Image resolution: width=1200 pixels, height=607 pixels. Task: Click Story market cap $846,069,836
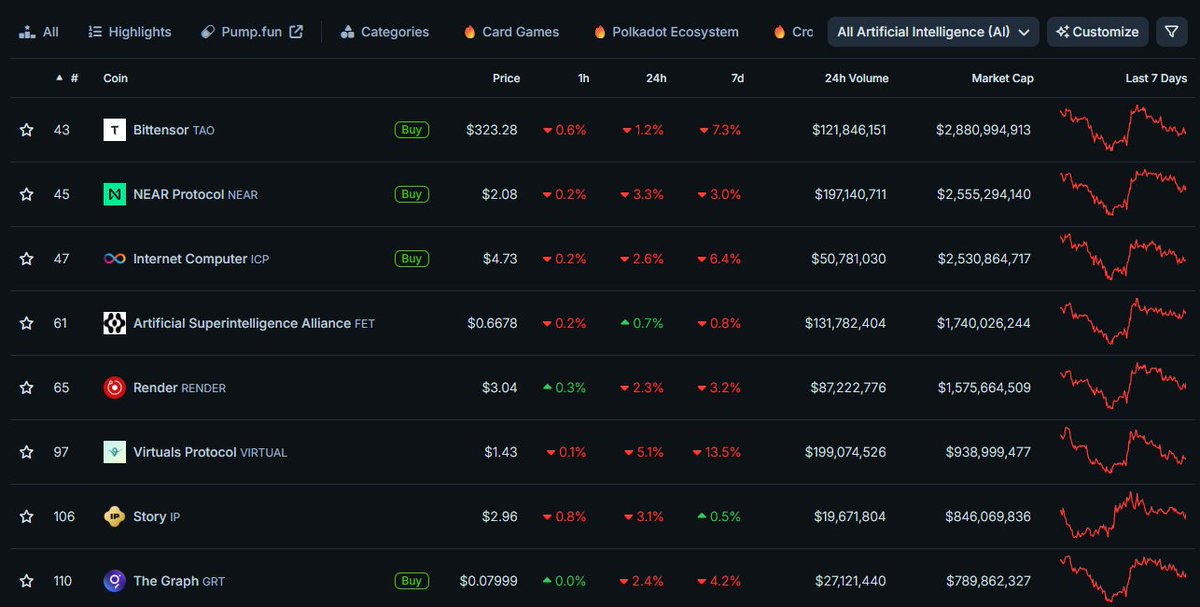coord(988,516)
